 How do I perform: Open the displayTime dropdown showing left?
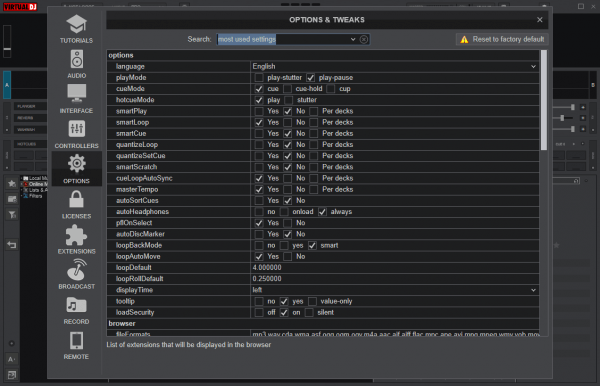395,290
